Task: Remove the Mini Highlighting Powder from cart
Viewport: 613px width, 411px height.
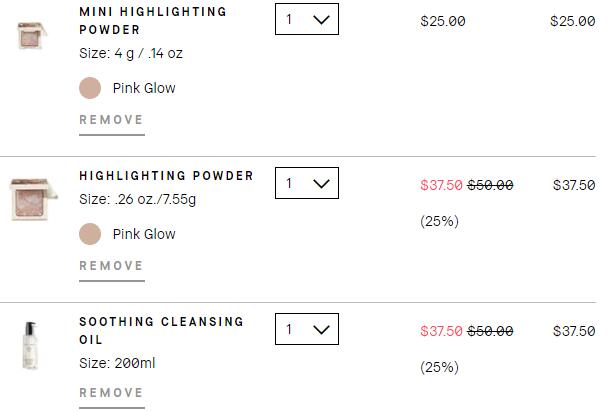Action: click(112, 120)
